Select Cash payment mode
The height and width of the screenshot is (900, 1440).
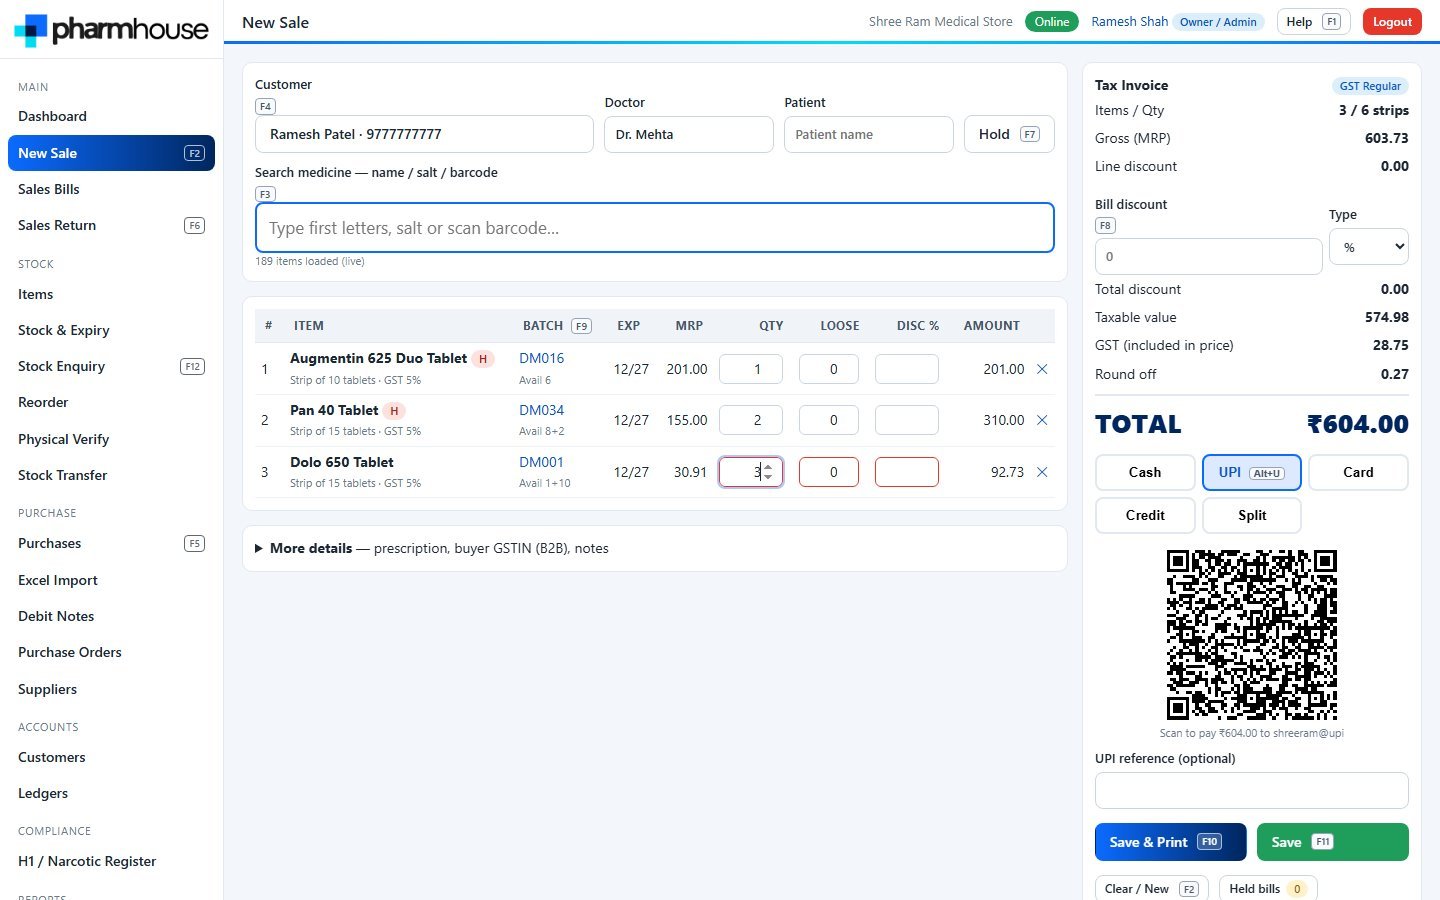pos(1145,472)
